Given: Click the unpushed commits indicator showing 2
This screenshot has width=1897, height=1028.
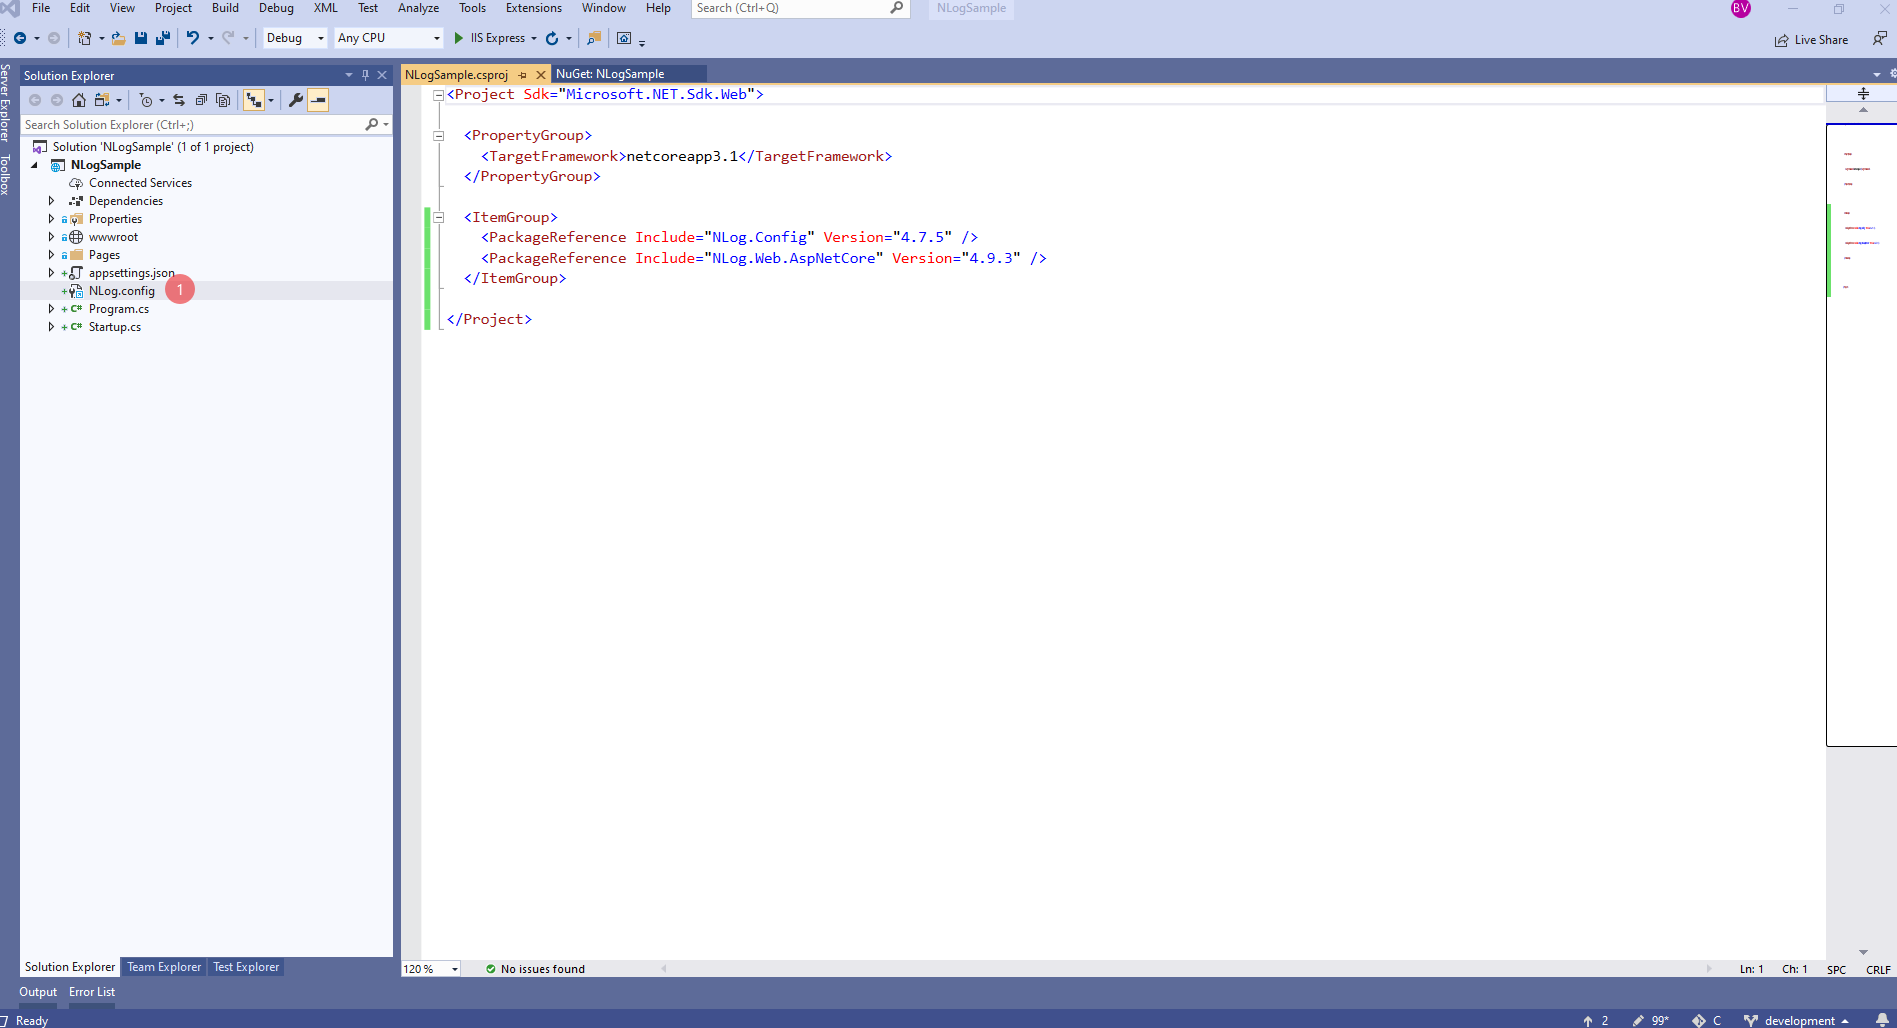Looking at the screenshot, I should point(1596,1020).
